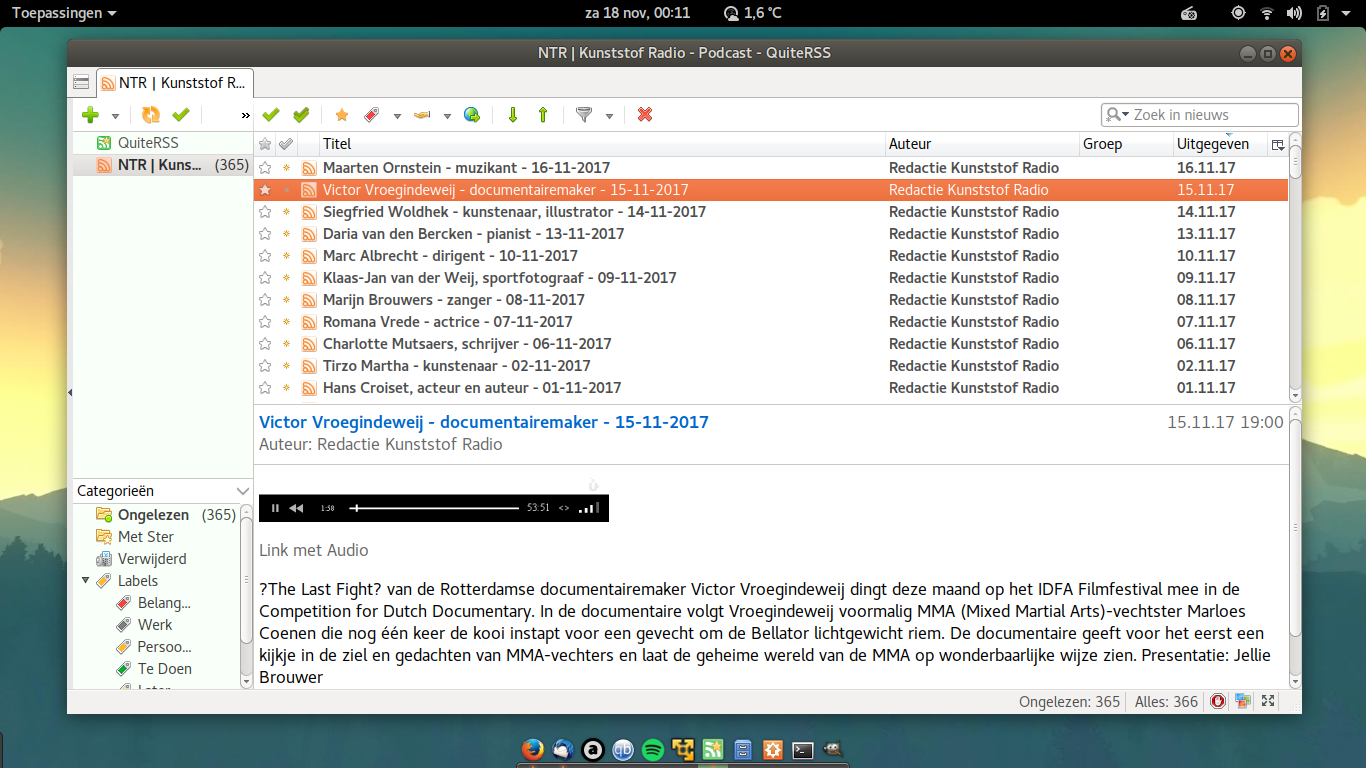This screenshot has height=768, width=1366.
Task: Sort by the 'Auteur' column header
Action: pos(983,144)
